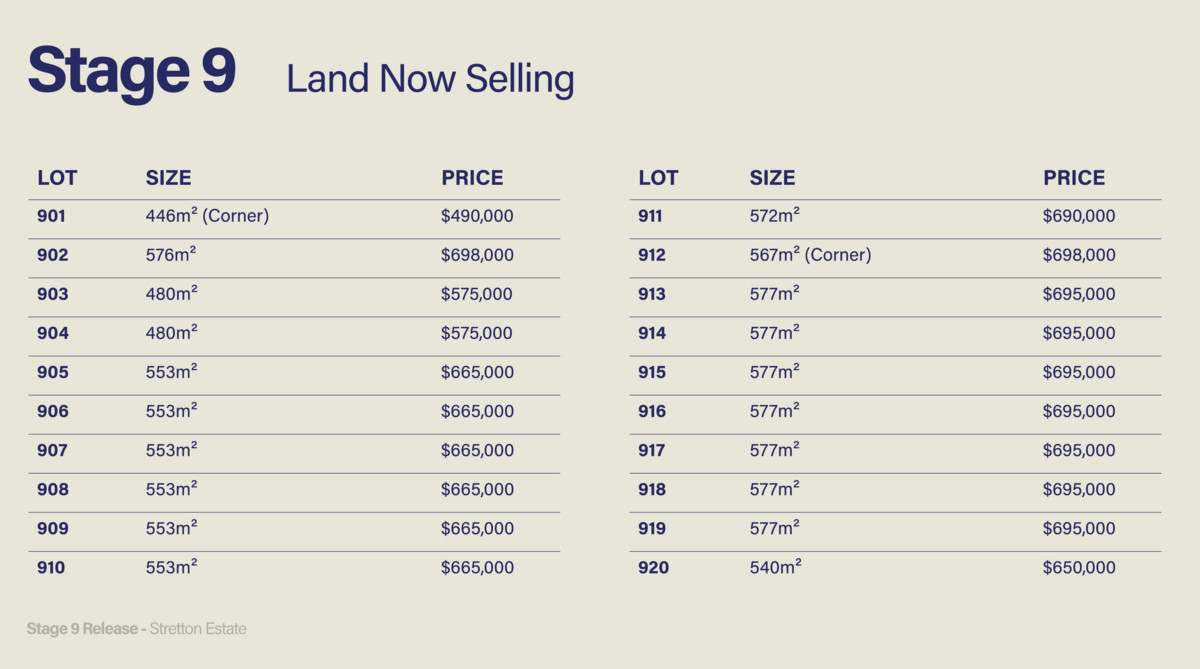Click the 576m² size of lot 902
Viewport: 1200px width, 669px height.
171,255
